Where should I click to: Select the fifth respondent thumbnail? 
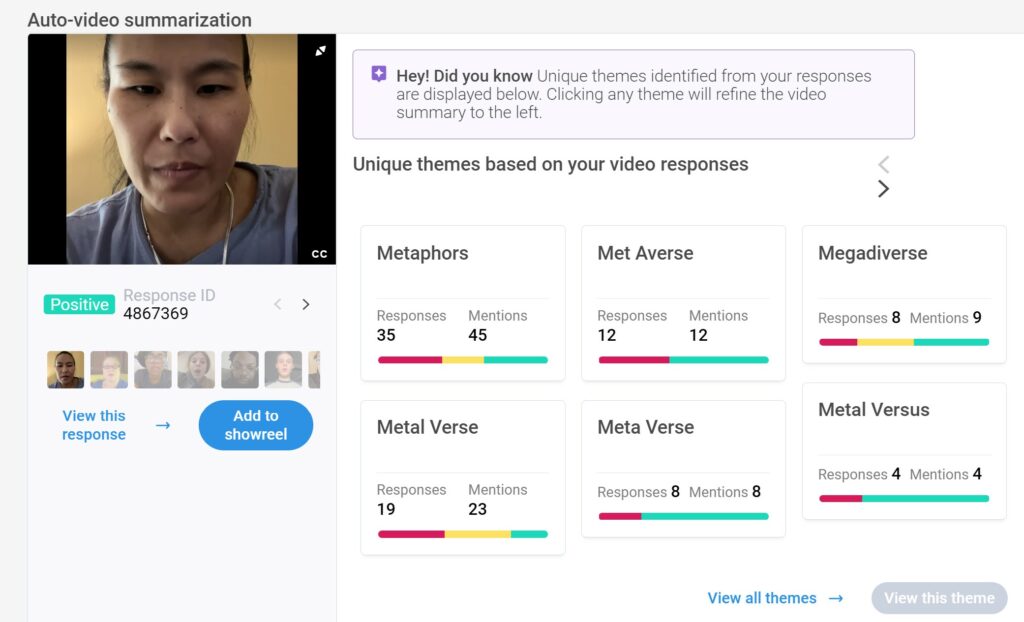point(240,370)
